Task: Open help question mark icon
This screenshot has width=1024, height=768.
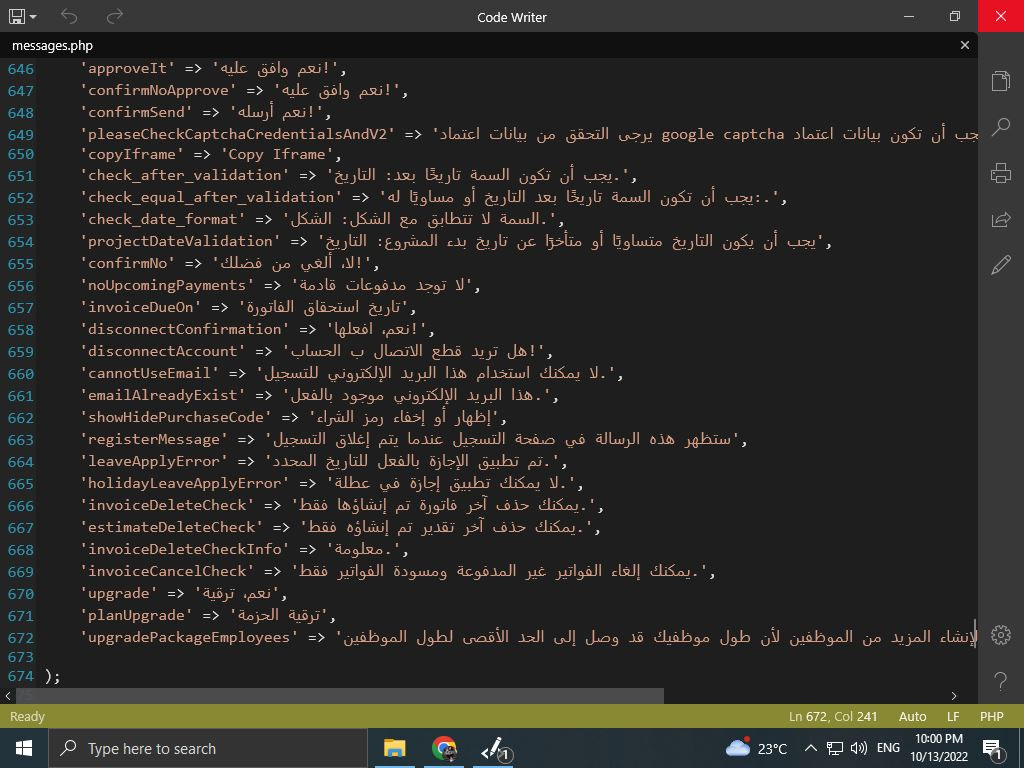Action: point(1000,681)
